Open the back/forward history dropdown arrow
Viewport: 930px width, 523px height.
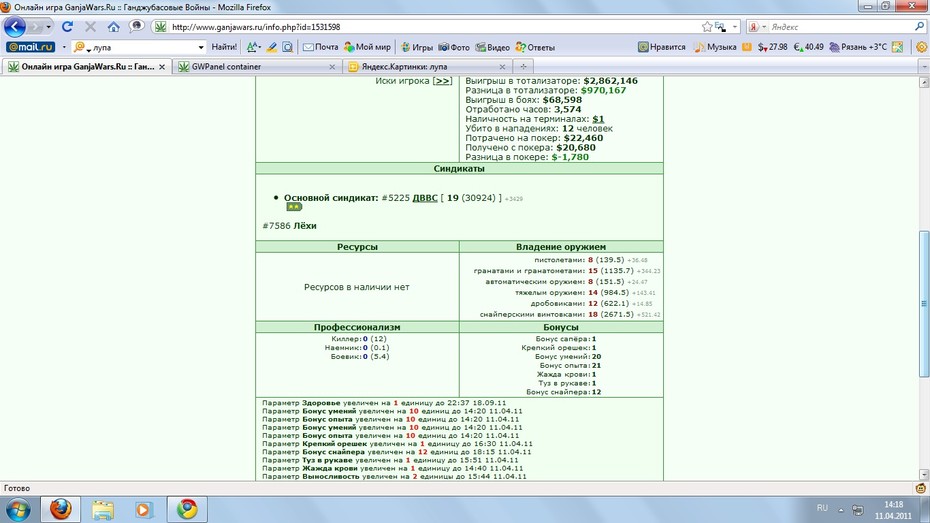click(x=48, y=27)
